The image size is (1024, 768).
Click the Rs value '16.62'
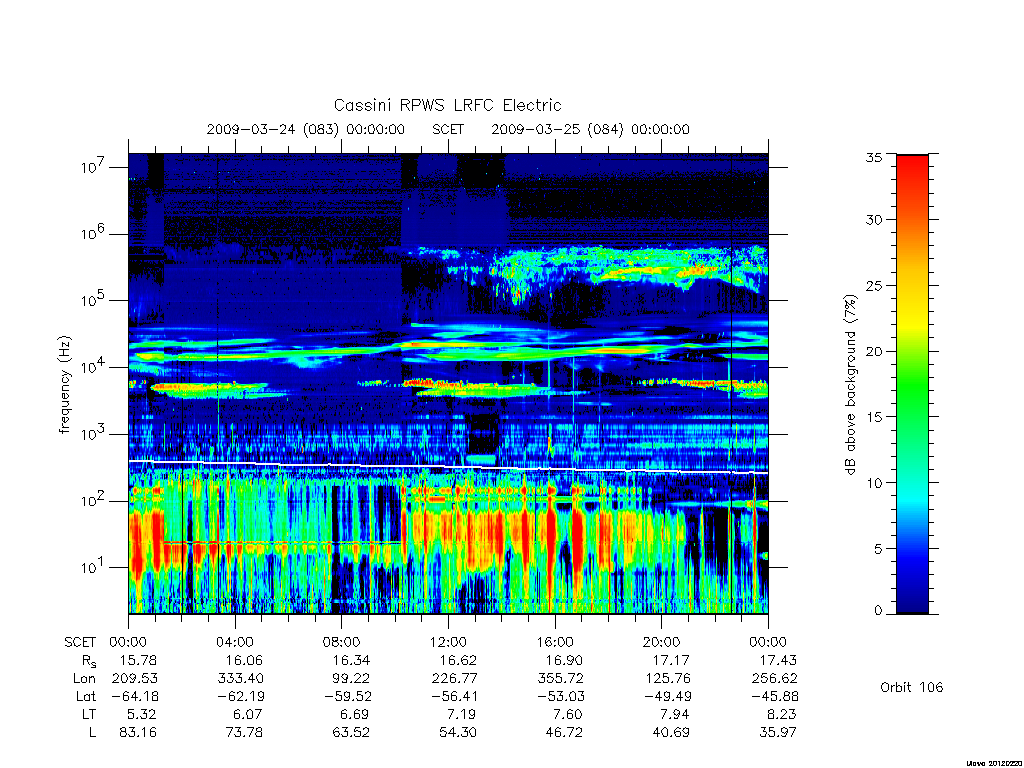458,660
